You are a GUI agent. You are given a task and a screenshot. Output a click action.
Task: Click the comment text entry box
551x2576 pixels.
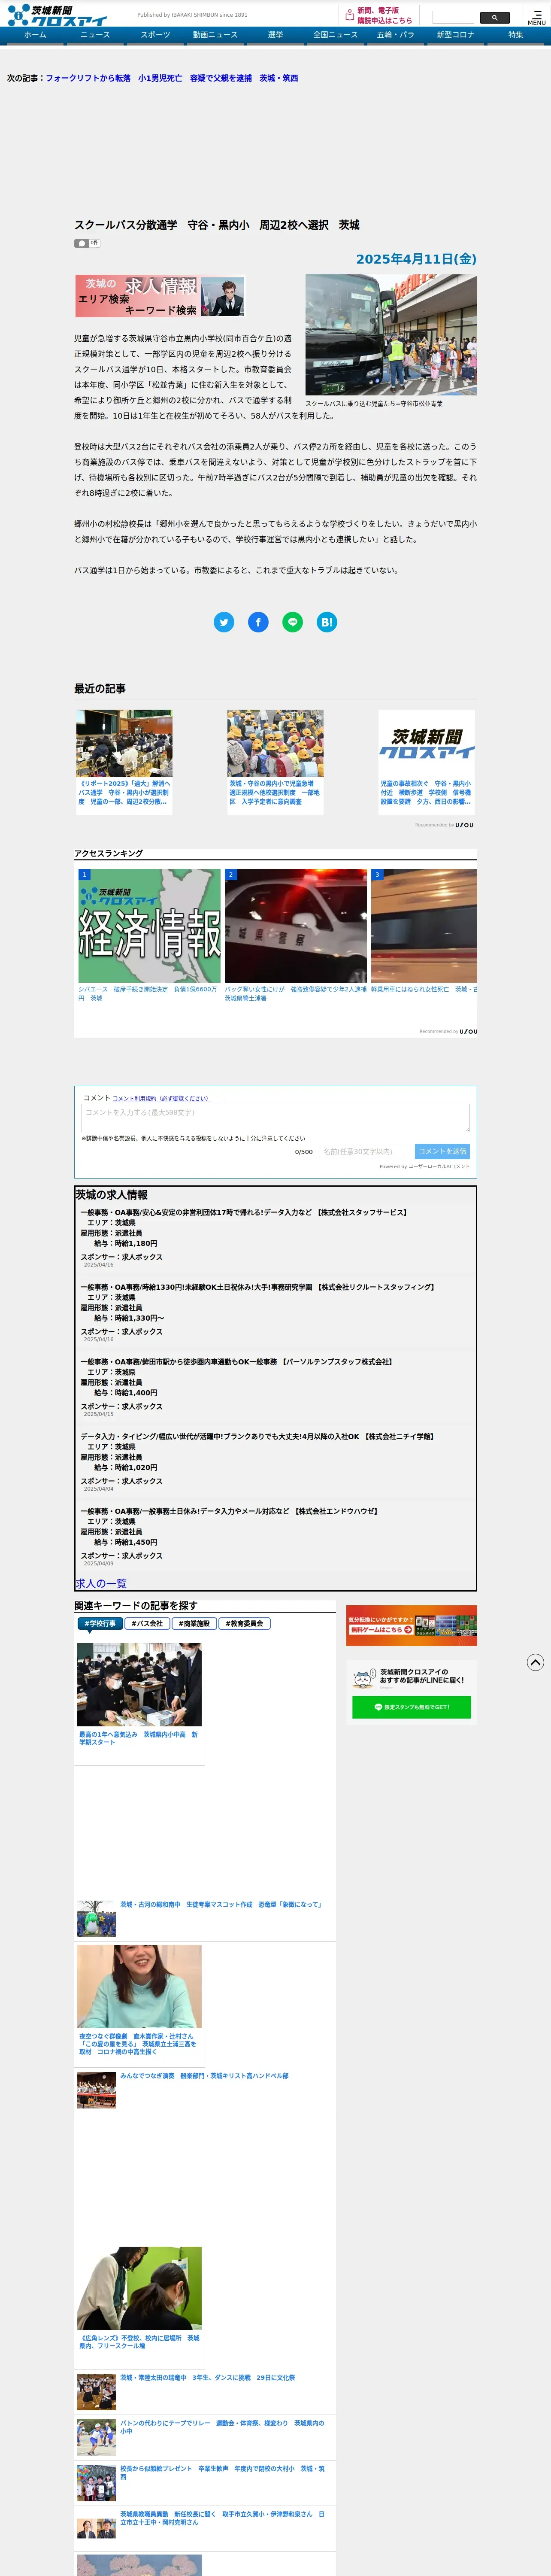click(275, 1118)
